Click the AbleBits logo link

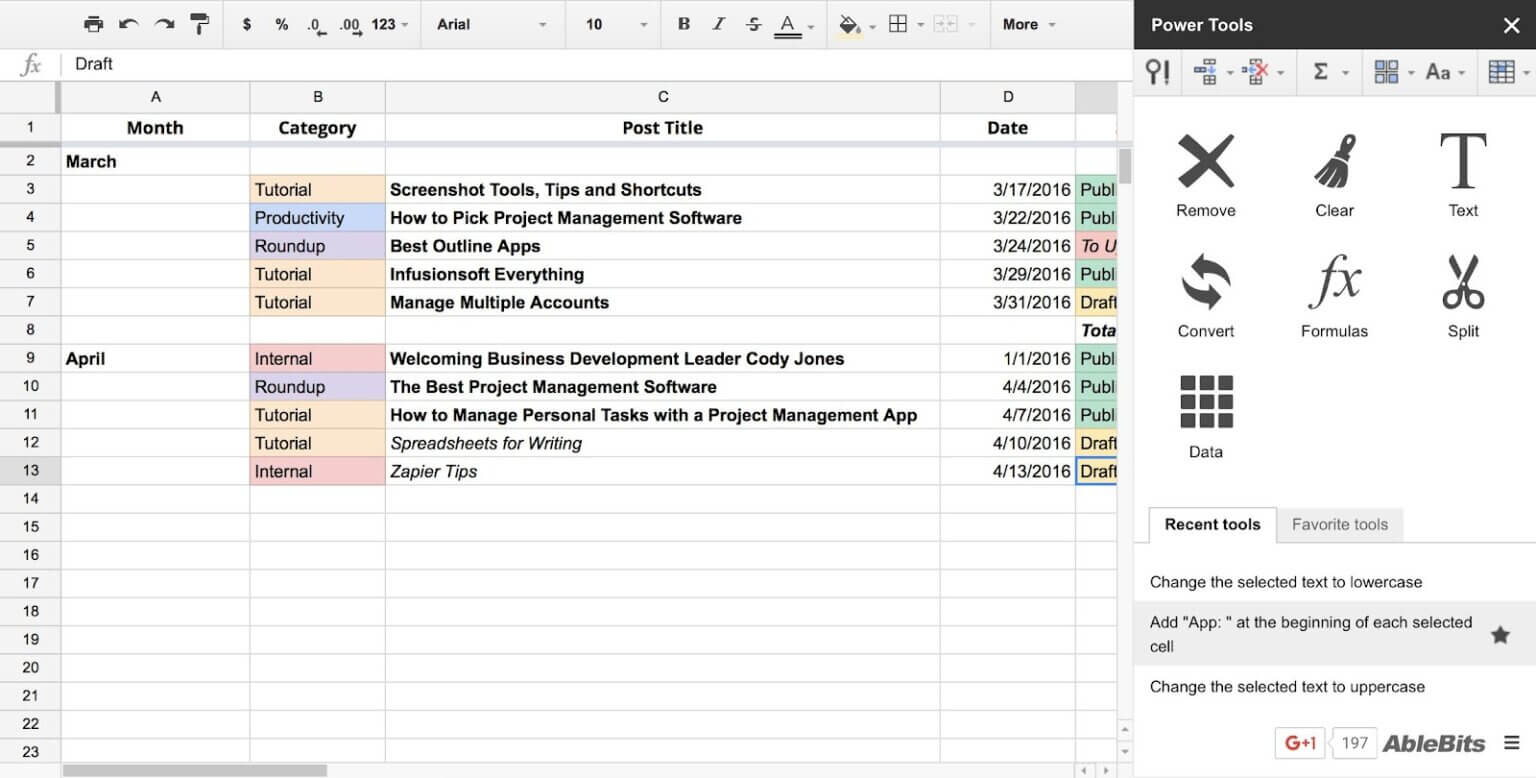pos(1434,743)
